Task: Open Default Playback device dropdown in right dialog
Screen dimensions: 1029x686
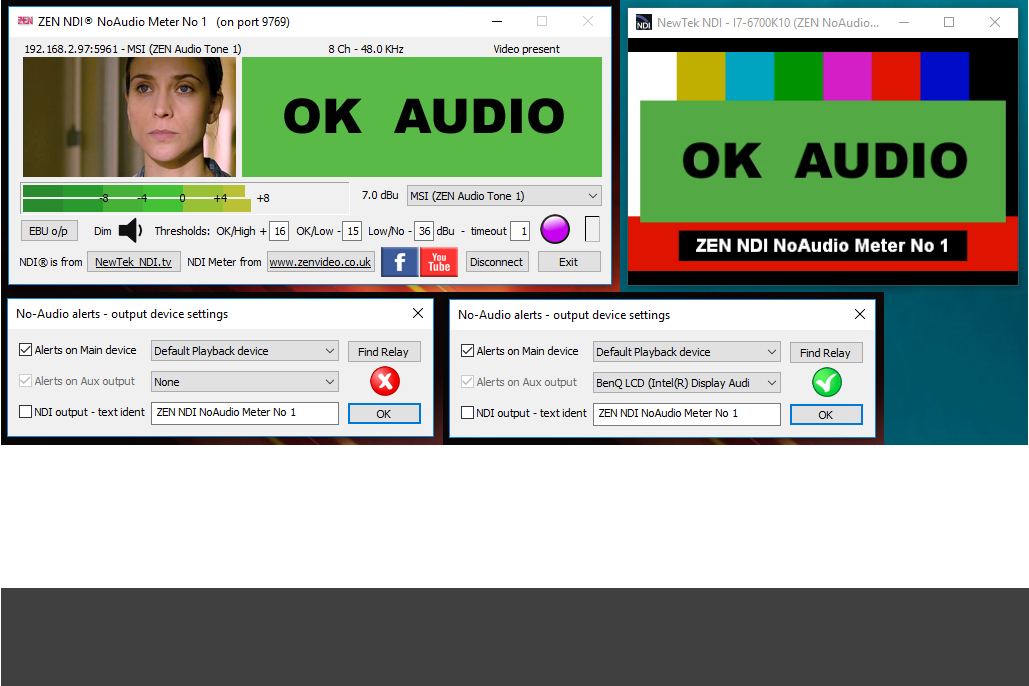Action: (686, 352)
